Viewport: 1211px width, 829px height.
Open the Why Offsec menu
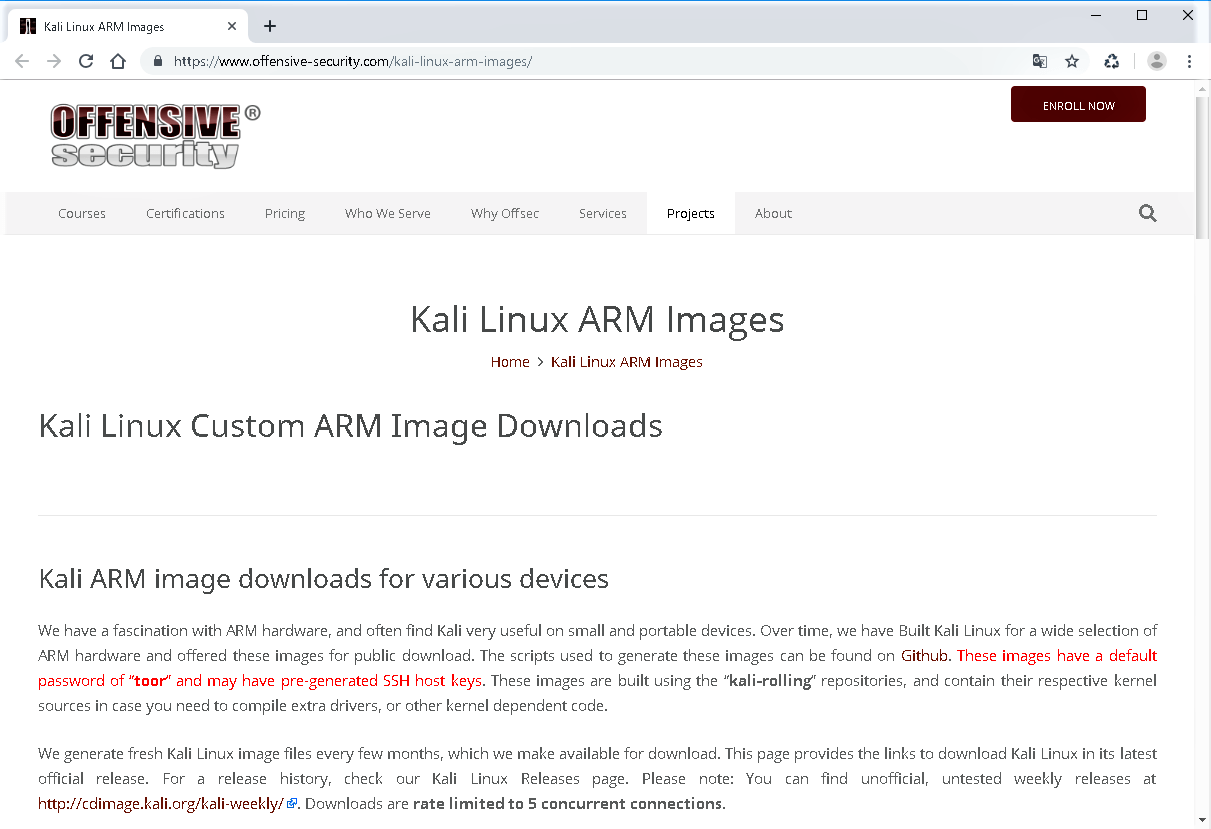coord(505,213)
